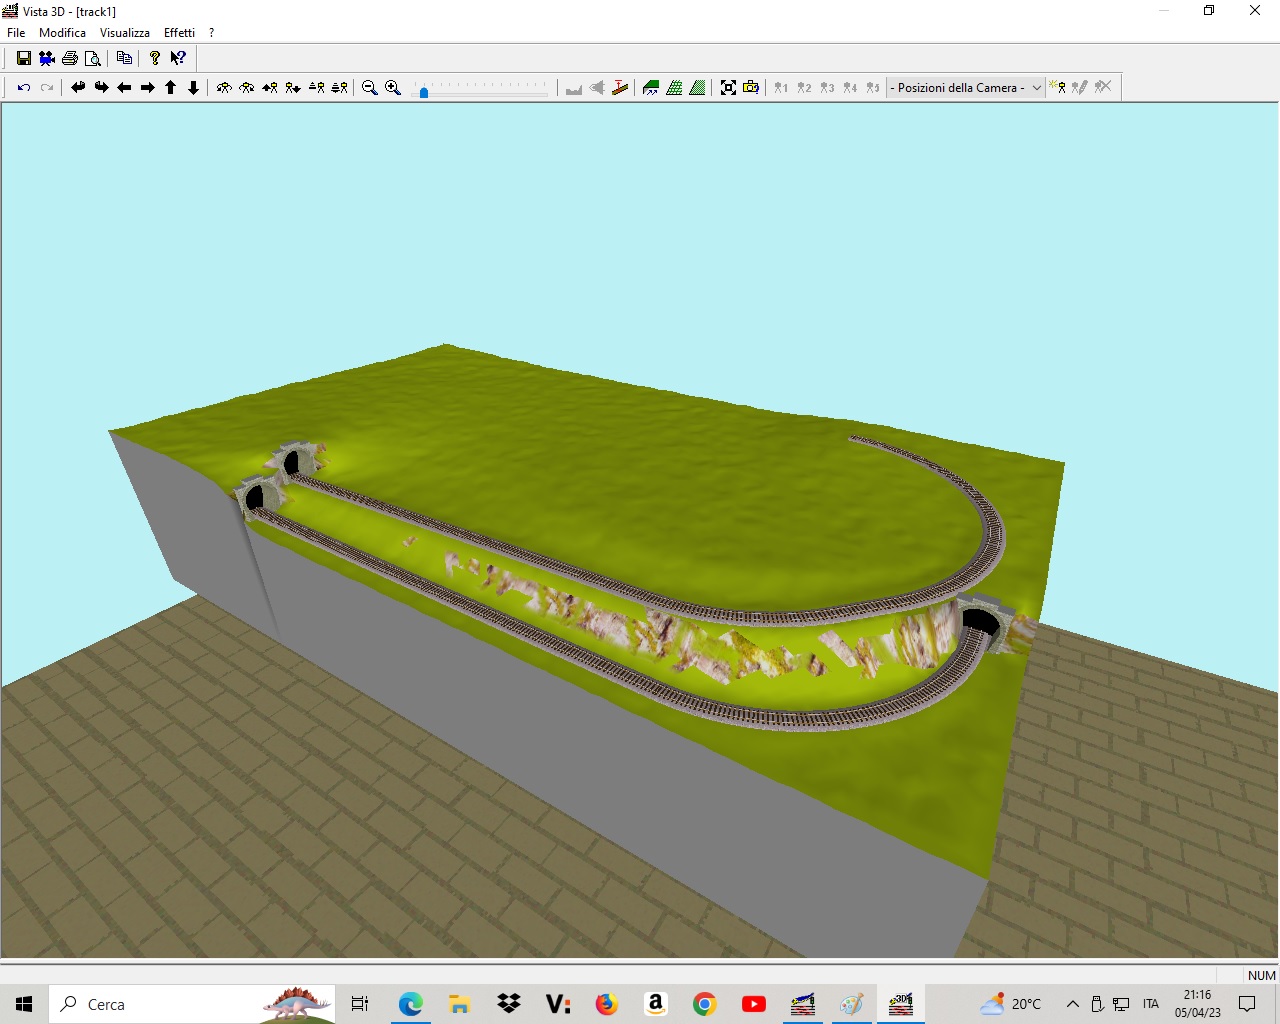Open YouTube from the taskbar
Viewport: 1280px width, 1024px height.
[x=754, y=1004]
